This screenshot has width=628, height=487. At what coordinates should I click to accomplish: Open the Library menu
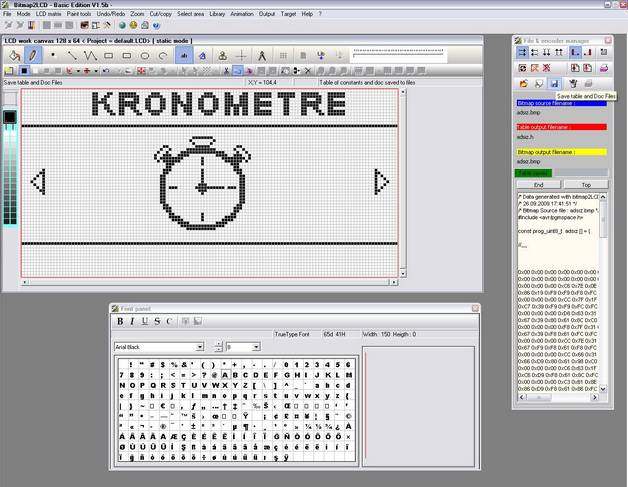click(x=217, y=14)
